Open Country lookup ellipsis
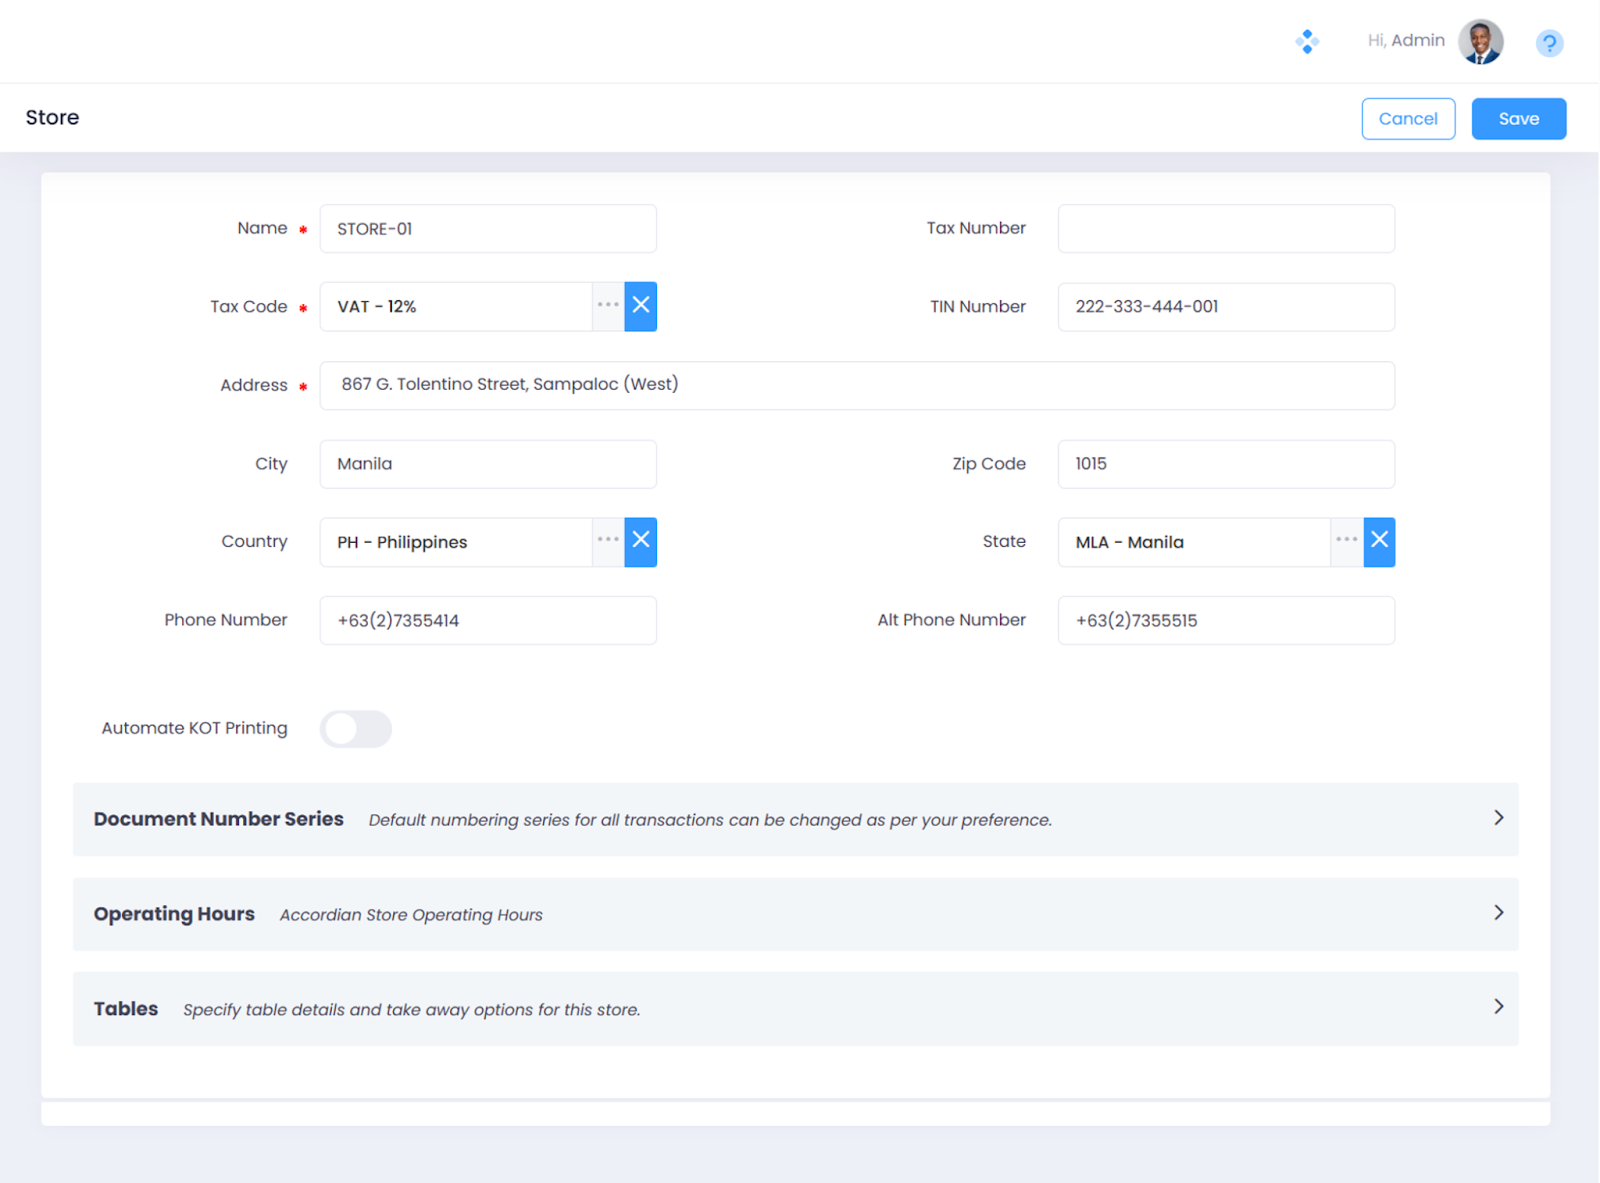Screen dimensions: 1600x1183 (x=608, y=541)
